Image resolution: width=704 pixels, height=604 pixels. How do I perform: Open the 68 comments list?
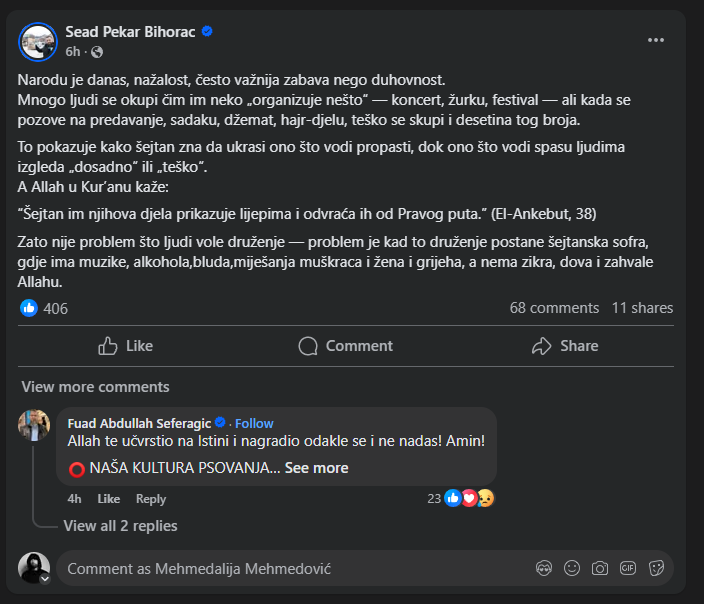[553, 308]
